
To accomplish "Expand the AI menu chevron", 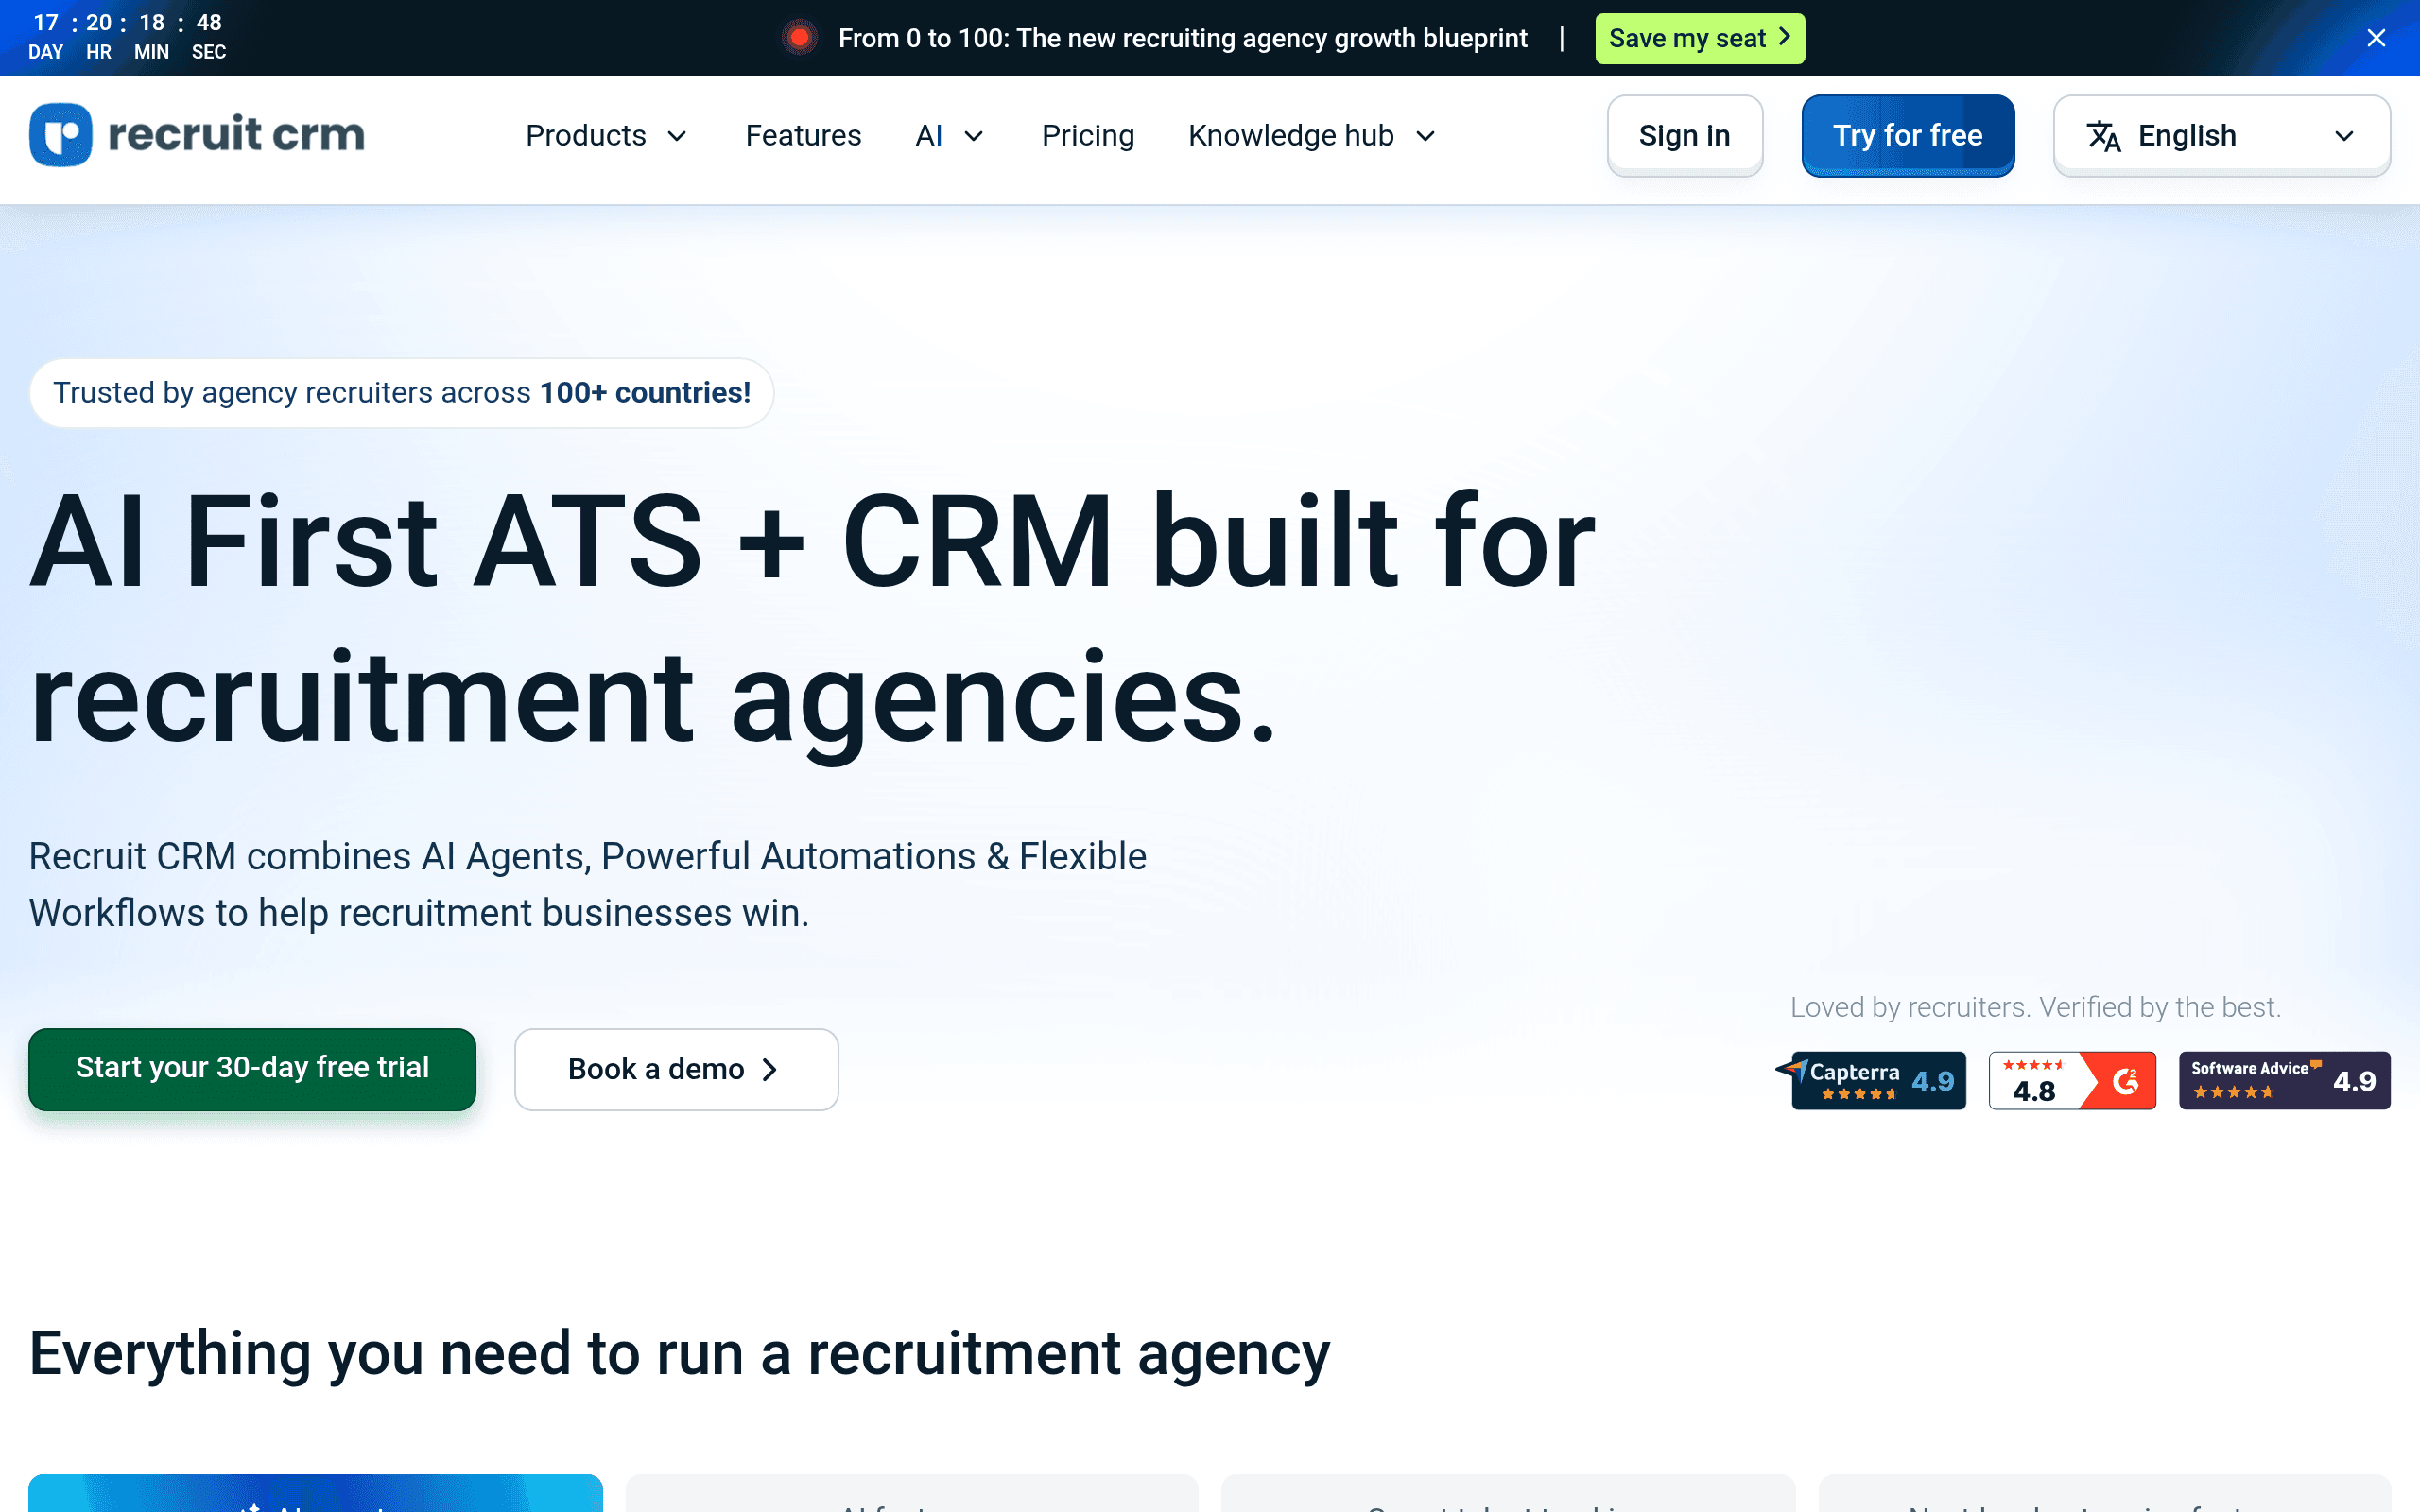I will click(973, 136).
